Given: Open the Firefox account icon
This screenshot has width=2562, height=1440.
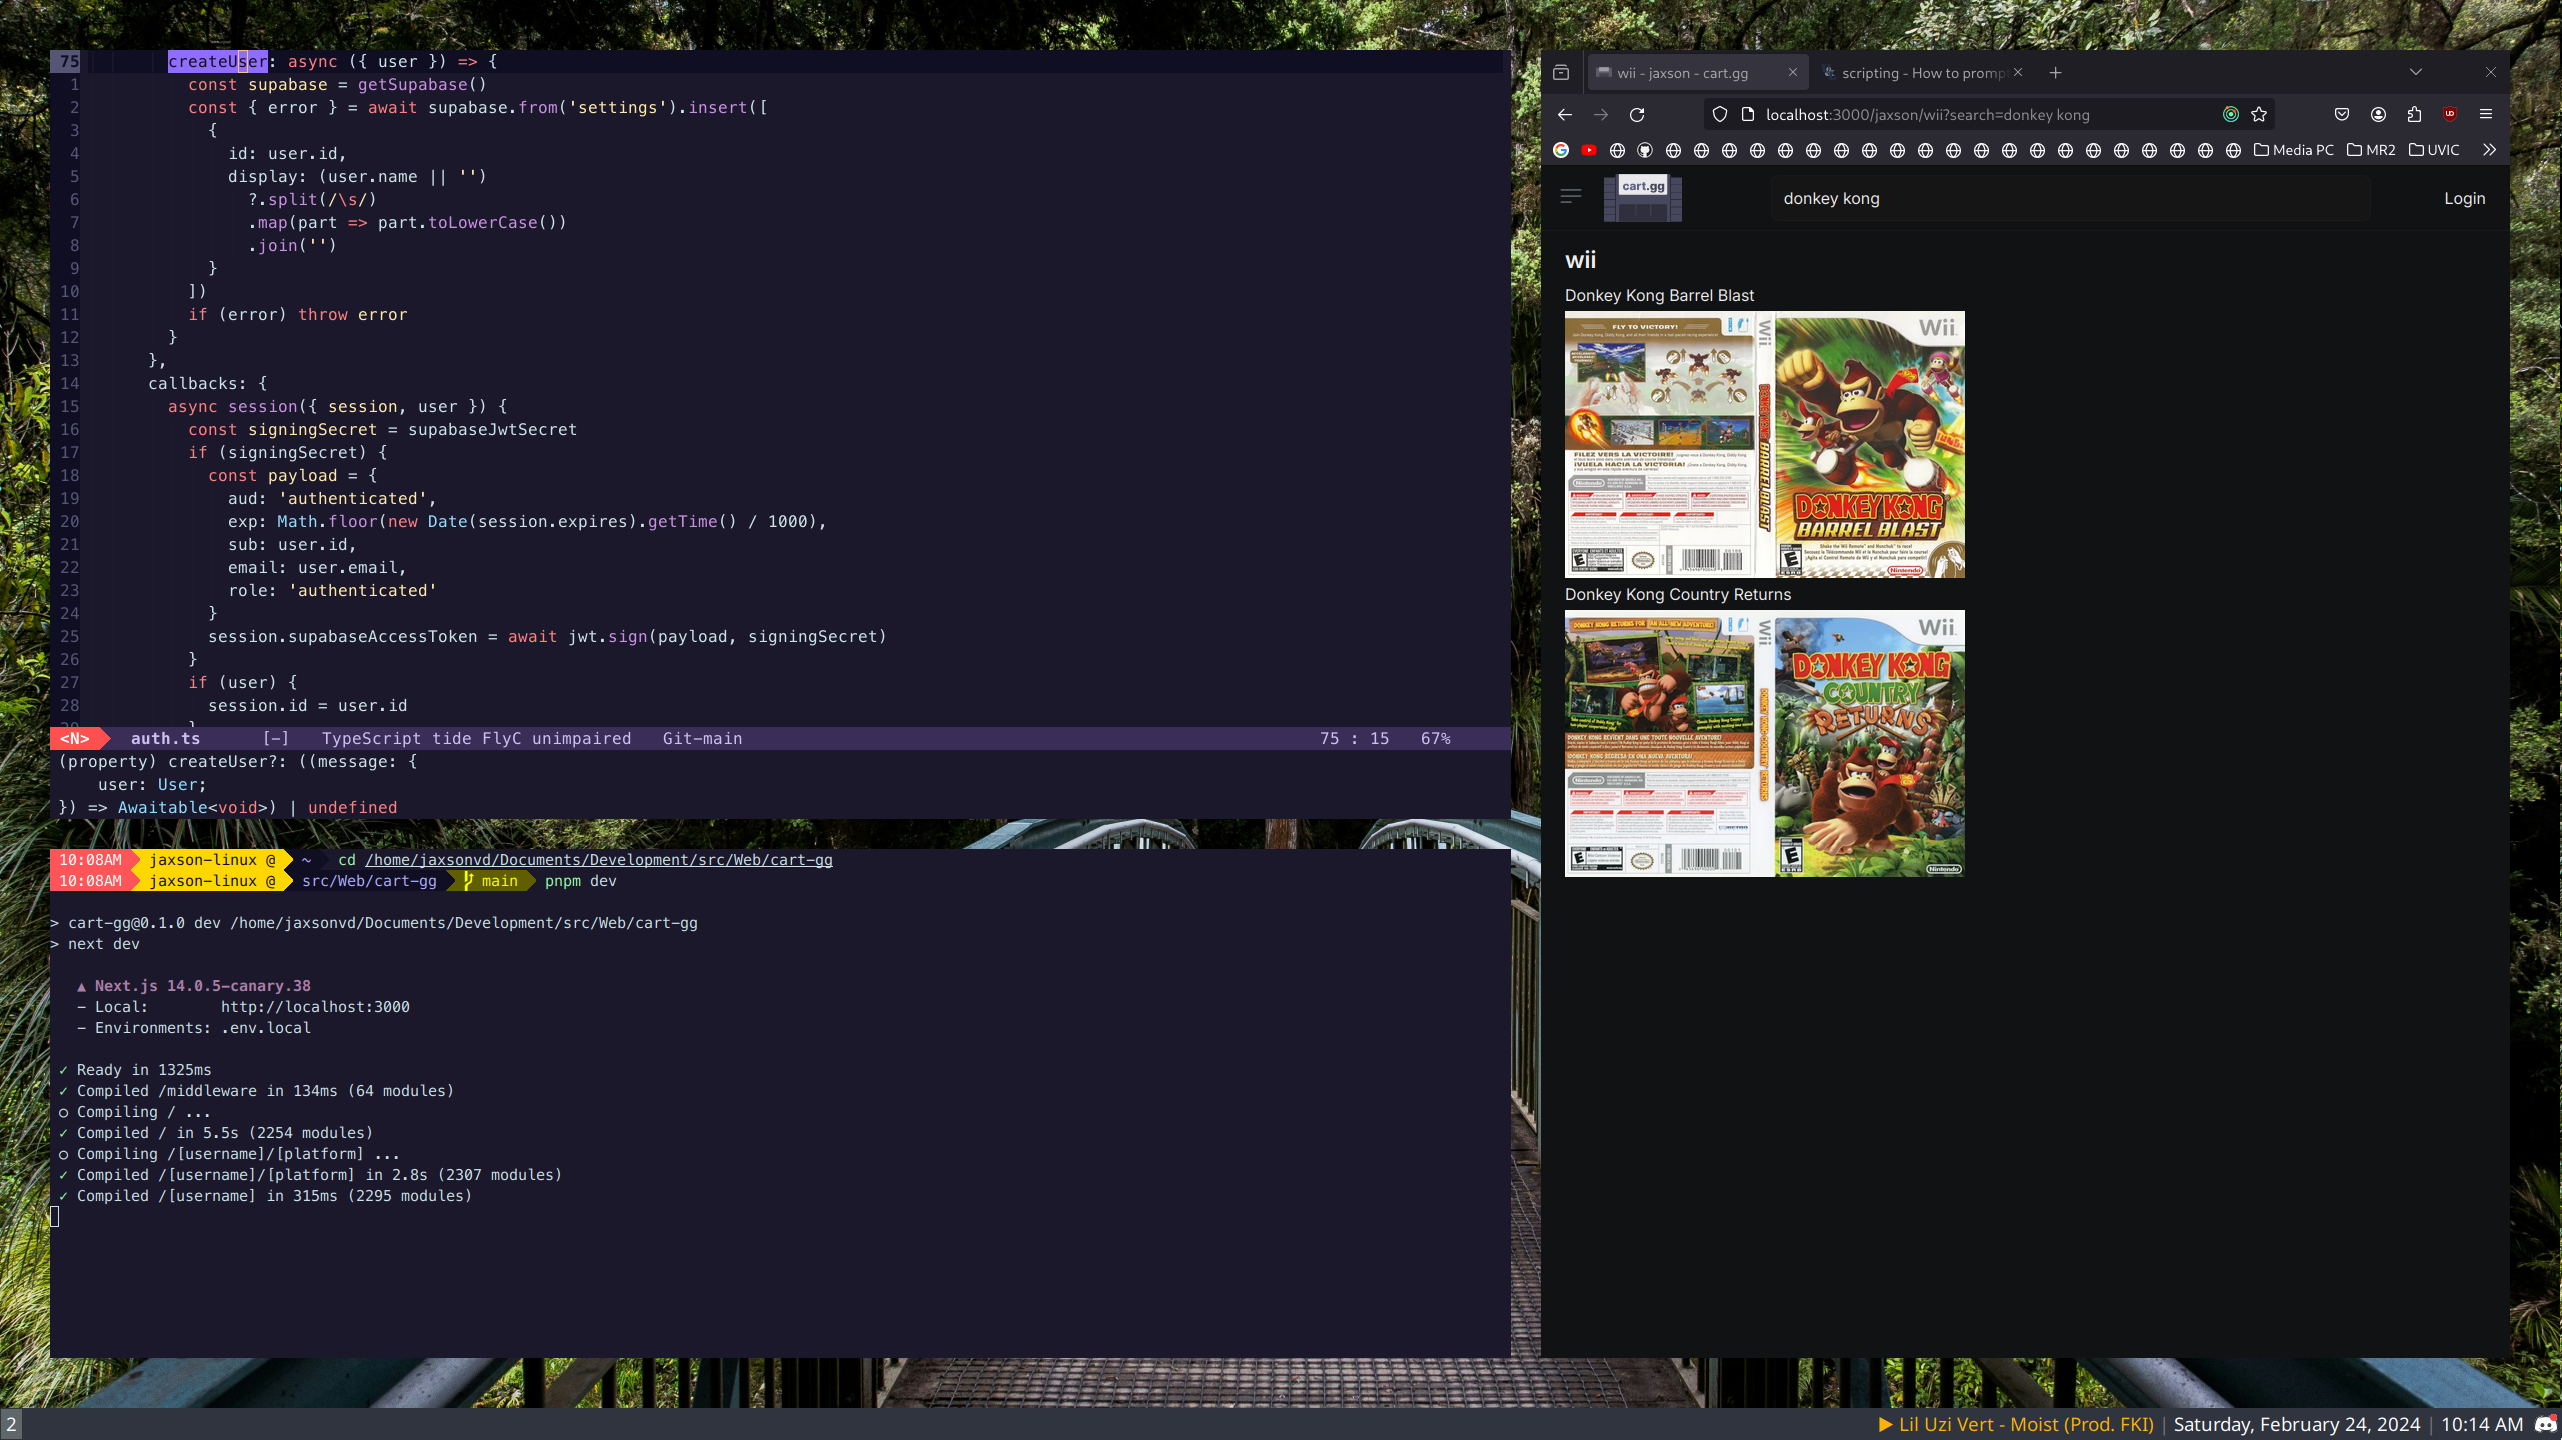Looking at the screenshot, I should point(2378,115).
